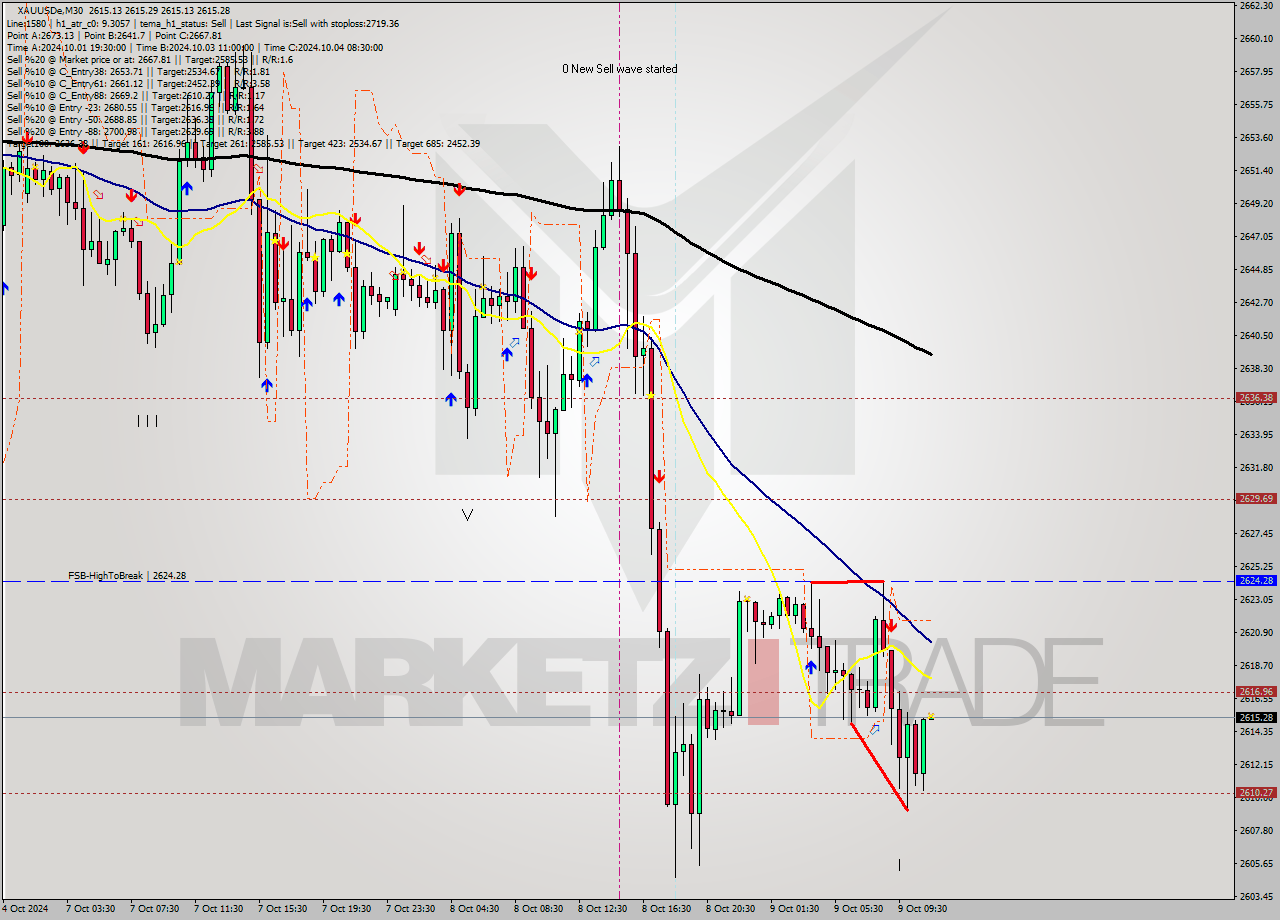Click the 'Time A:2024.10.01 19:30:00' info line
Screen dimensions: 1280x920
pos(194,47)
